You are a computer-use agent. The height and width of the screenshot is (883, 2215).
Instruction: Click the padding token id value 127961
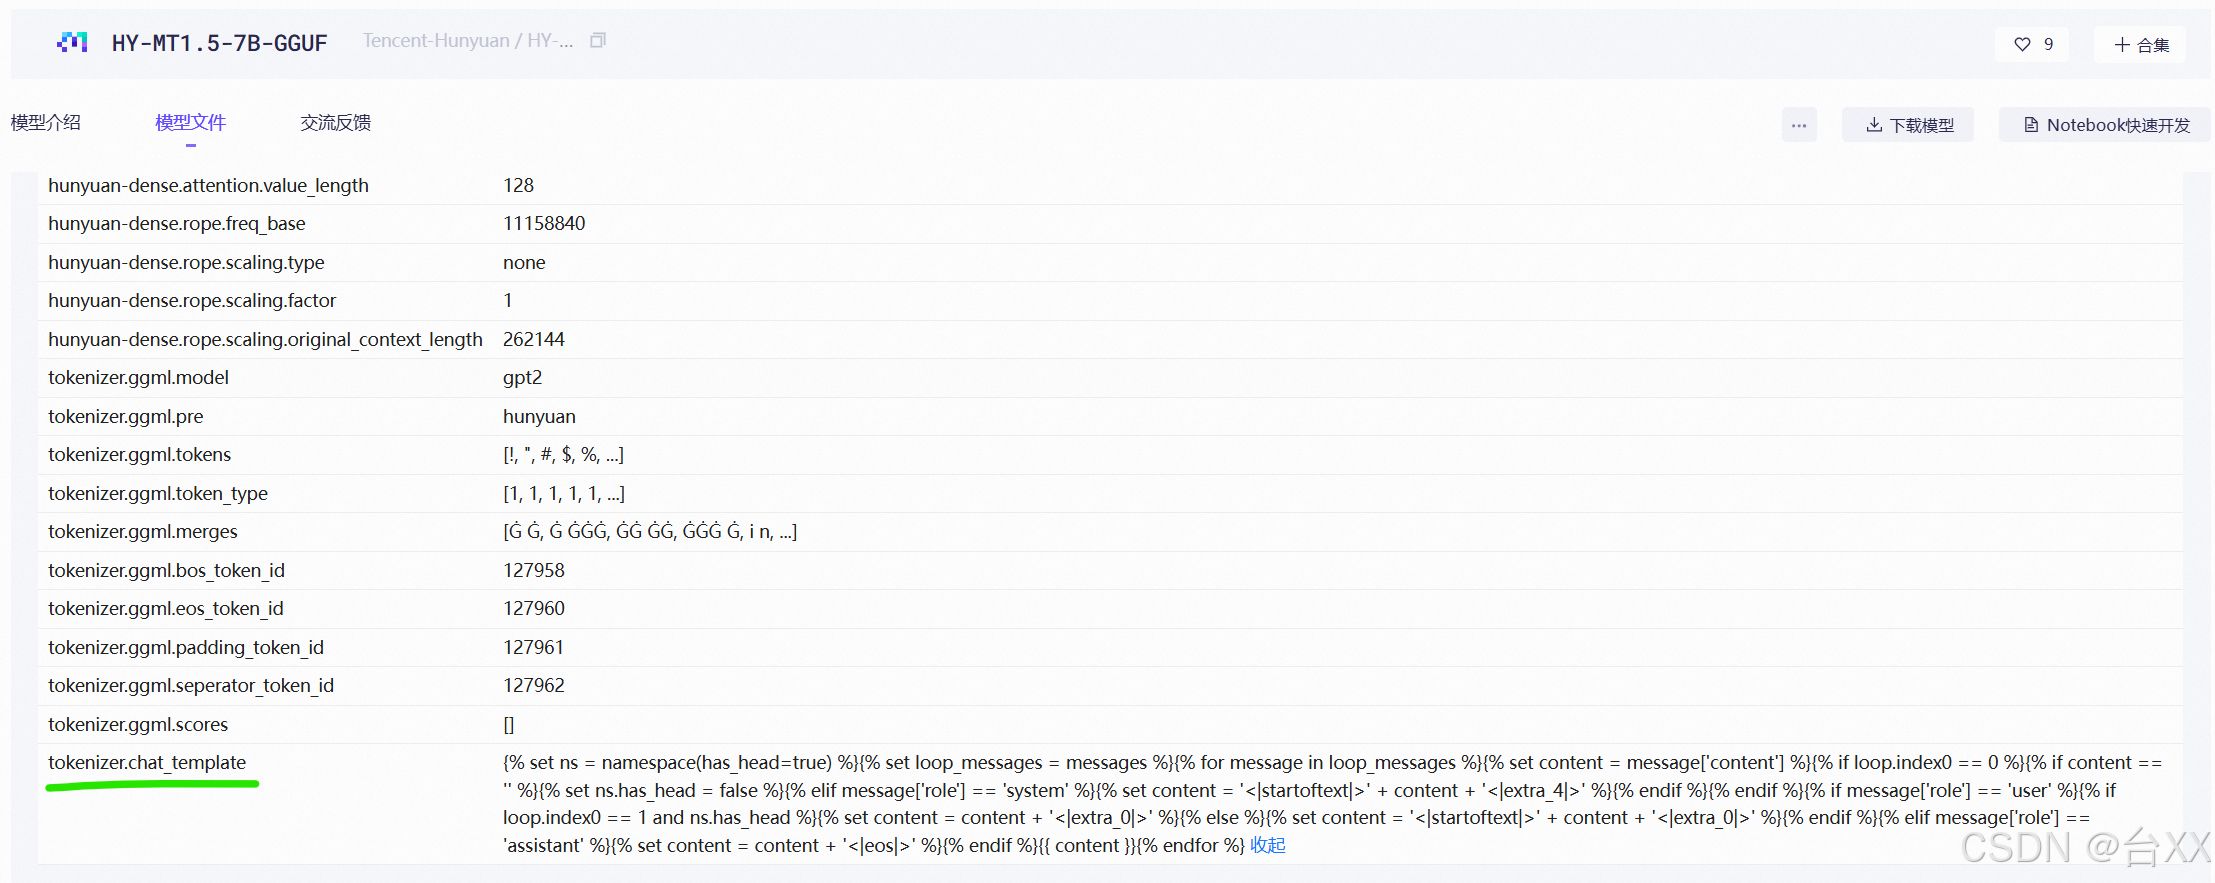(x=533, y=647)
